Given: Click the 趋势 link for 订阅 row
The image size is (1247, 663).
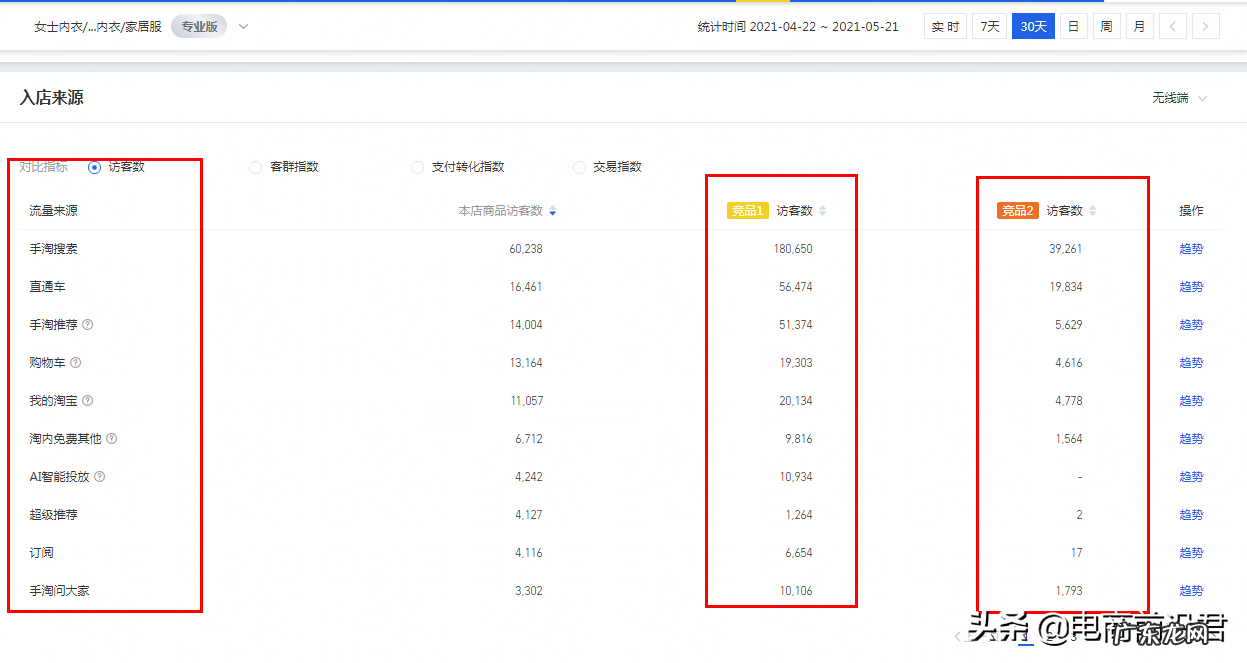Looking at the screenshot, I should coord(1191,552).
